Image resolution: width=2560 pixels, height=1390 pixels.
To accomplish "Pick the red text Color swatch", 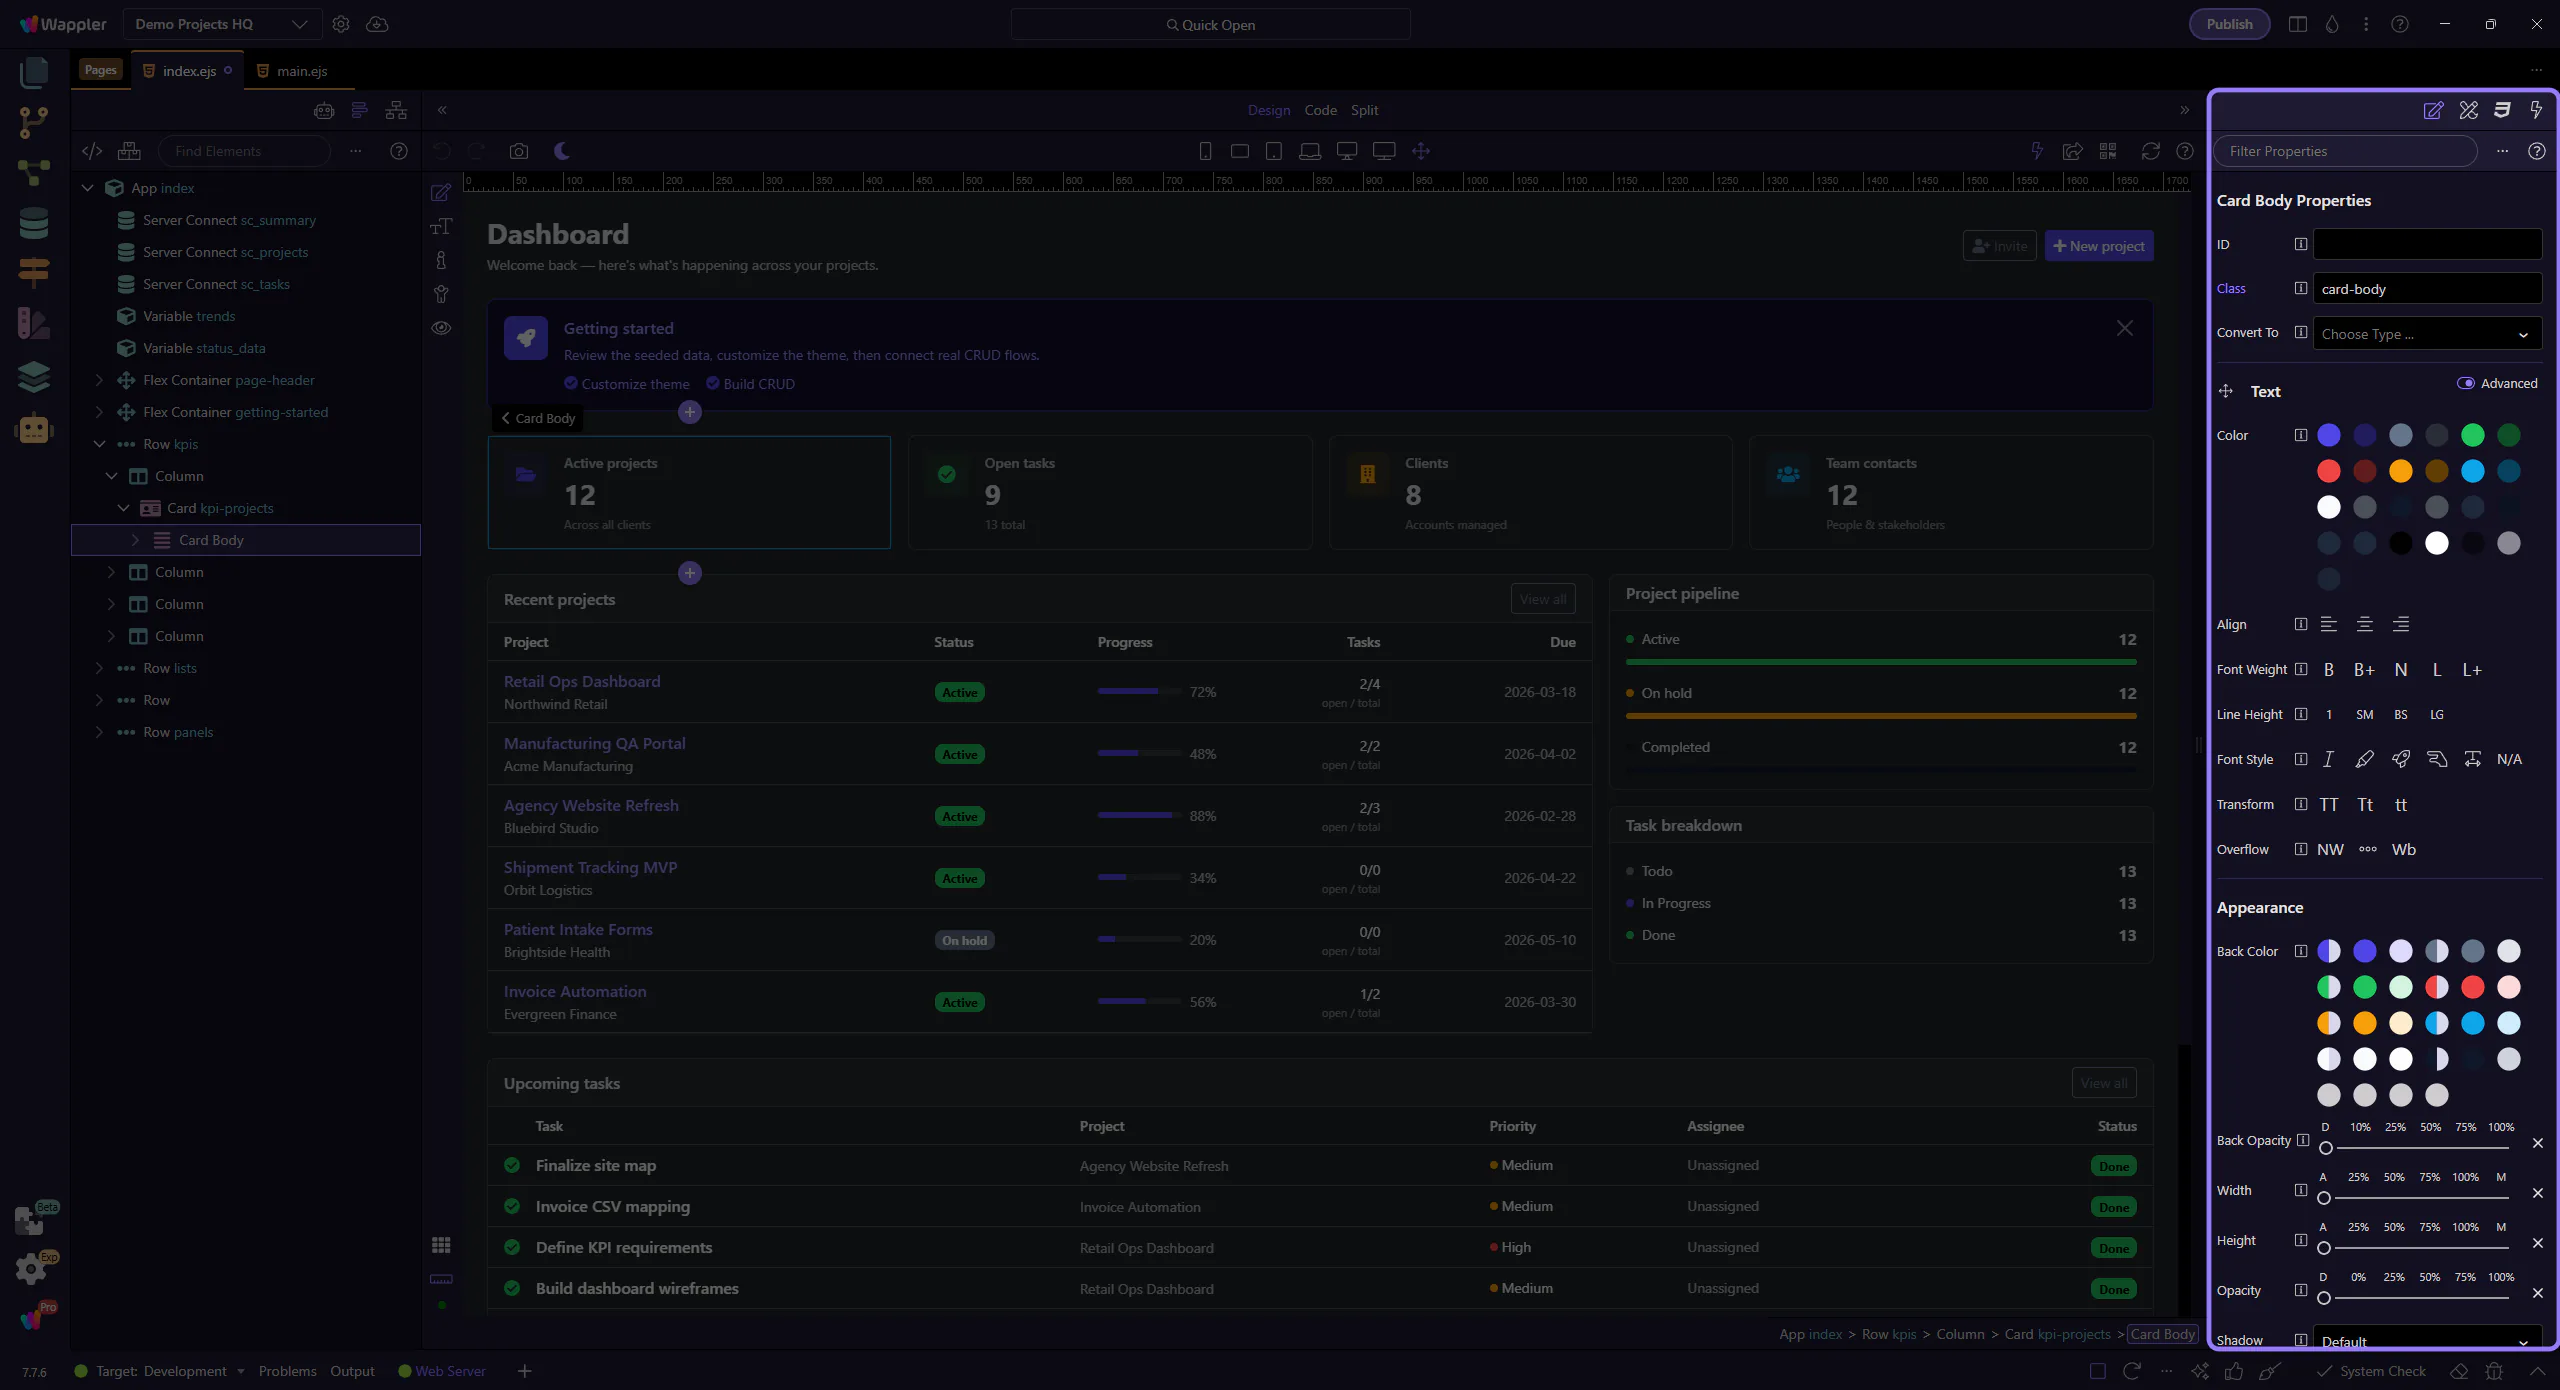I will pyautogui.click(x=2329, y=471).
